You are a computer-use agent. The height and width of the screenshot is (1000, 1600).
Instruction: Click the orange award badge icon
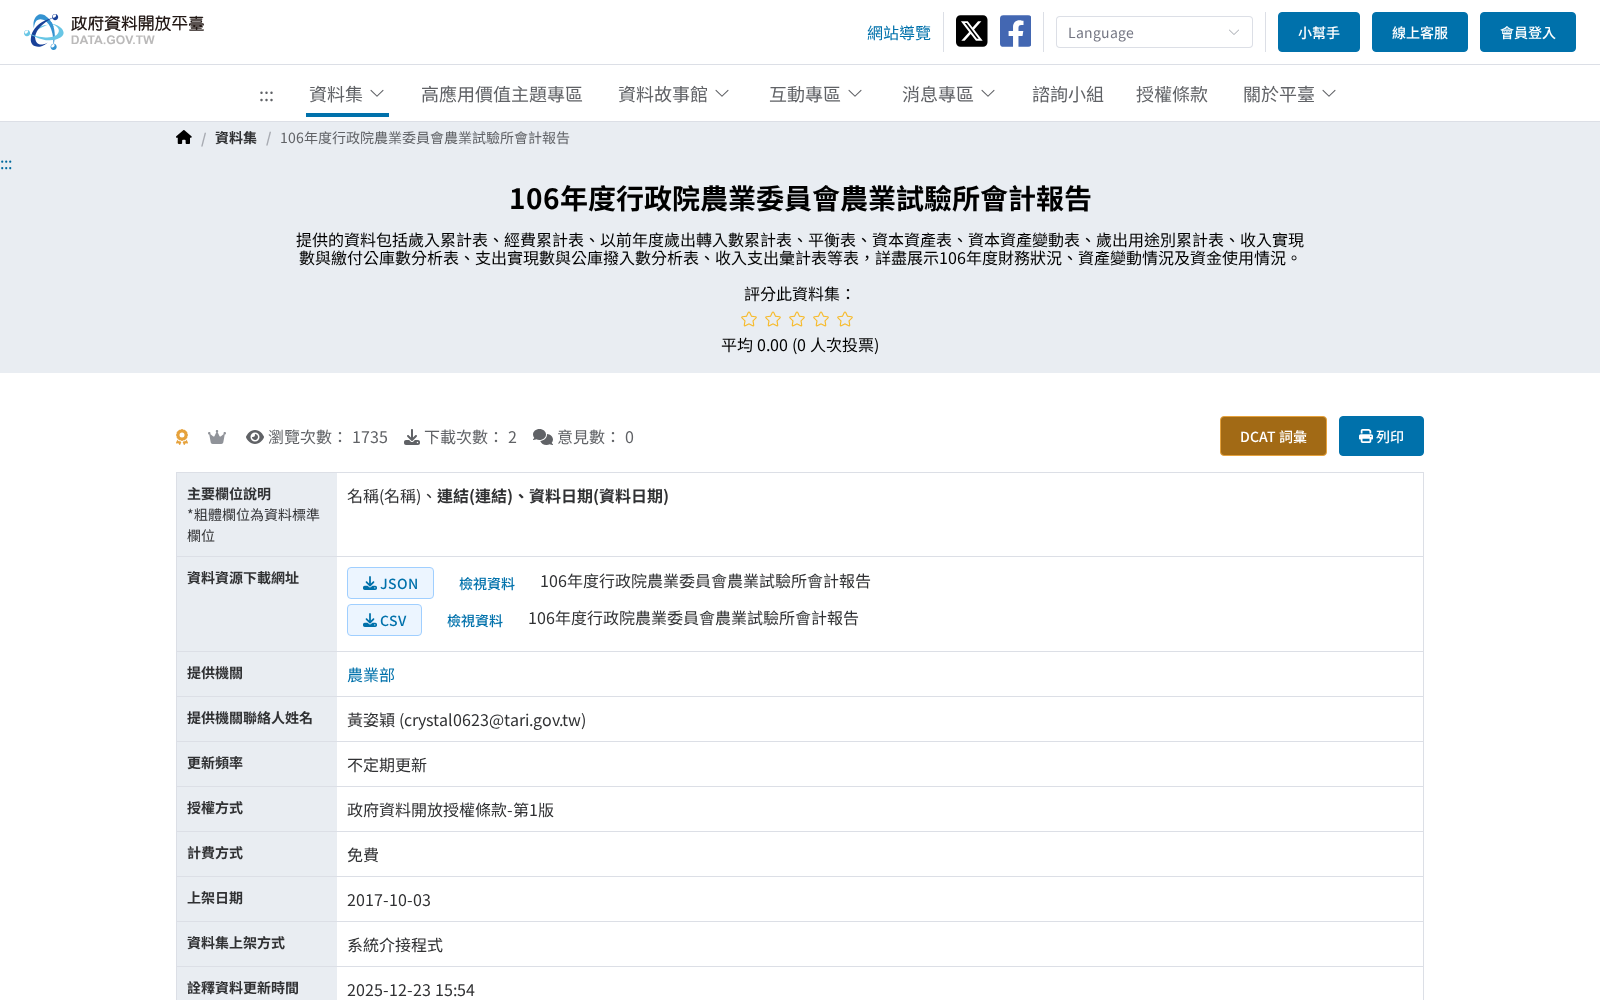pos(182,437)
